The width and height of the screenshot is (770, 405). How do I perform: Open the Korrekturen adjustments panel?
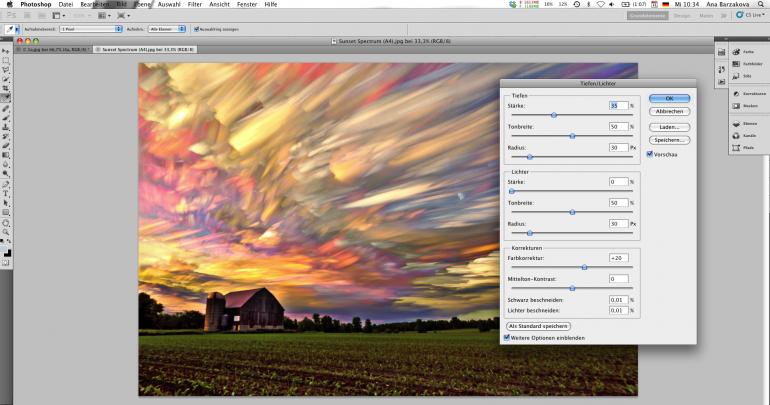pyautogui.click(x=749, y=93)
